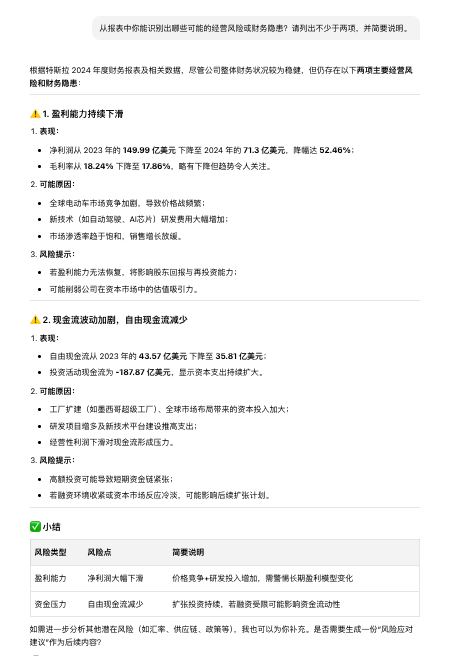Click the 自由现金流减少 table cell
The height and width of the screenshot is (656, 462).
[x=115, y=604]
